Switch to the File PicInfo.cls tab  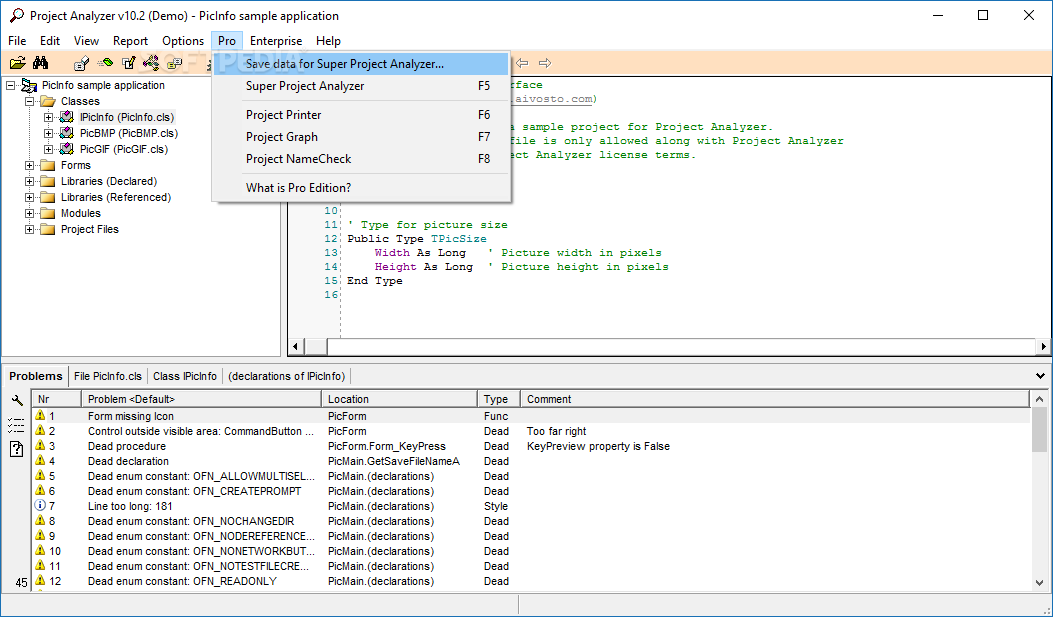[x=108, y=376]
